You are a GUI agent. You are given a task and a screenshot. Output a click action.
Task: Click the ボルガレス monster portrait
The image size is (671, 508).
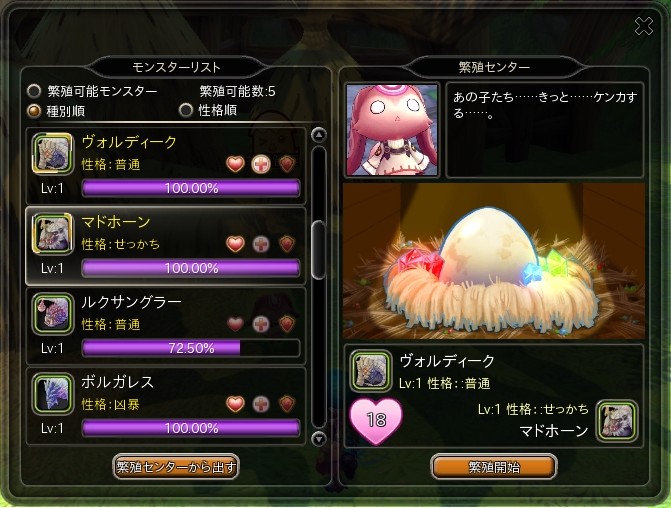53,394
